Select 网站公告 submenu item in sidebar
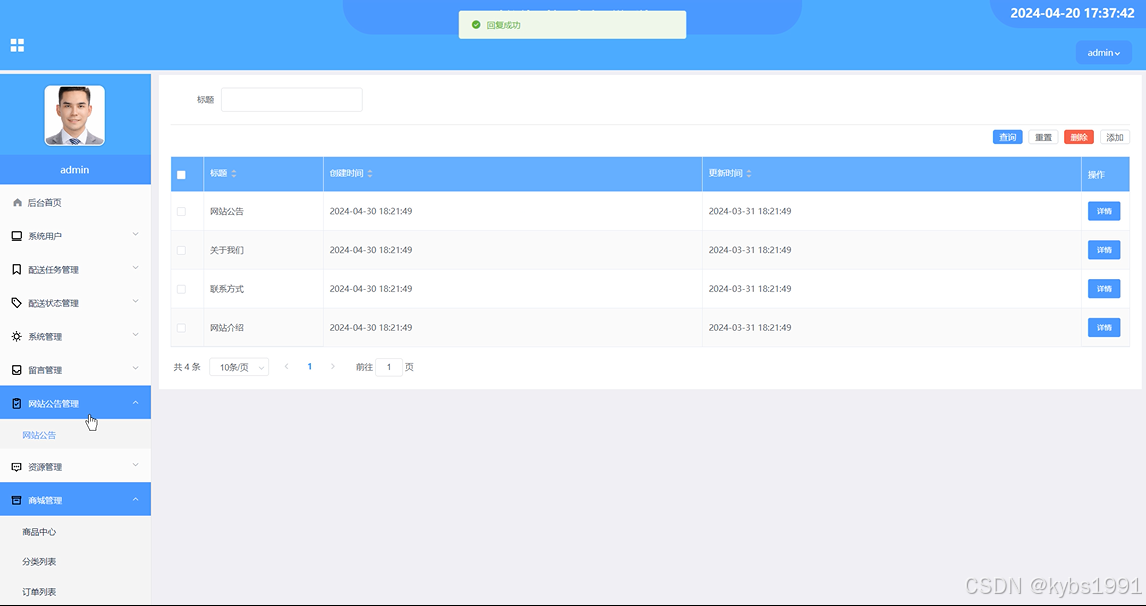The width and height of the screenshot is (1146, 606). (75, 435)
